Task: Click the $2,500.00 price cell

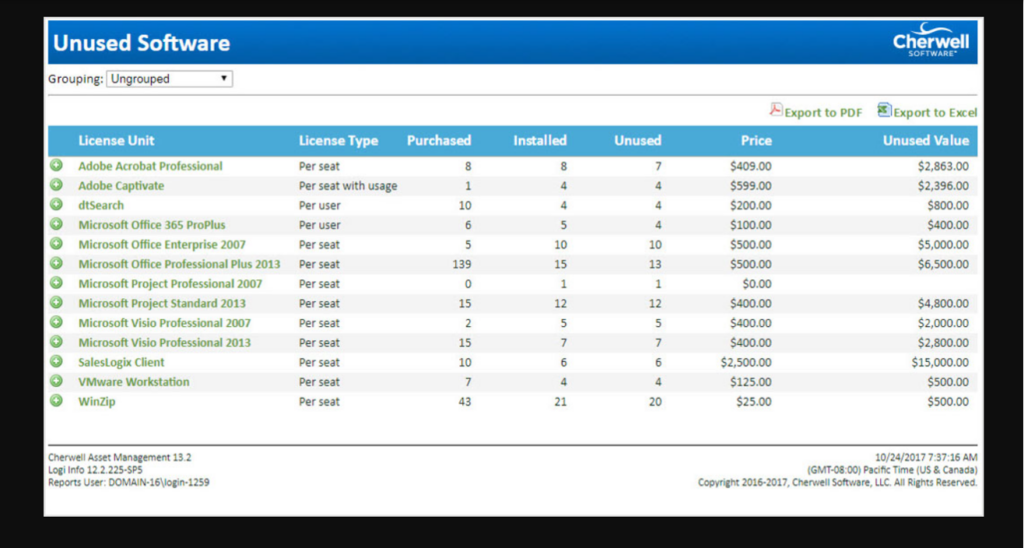Action: pyautogui.click(x=746, y=362)
